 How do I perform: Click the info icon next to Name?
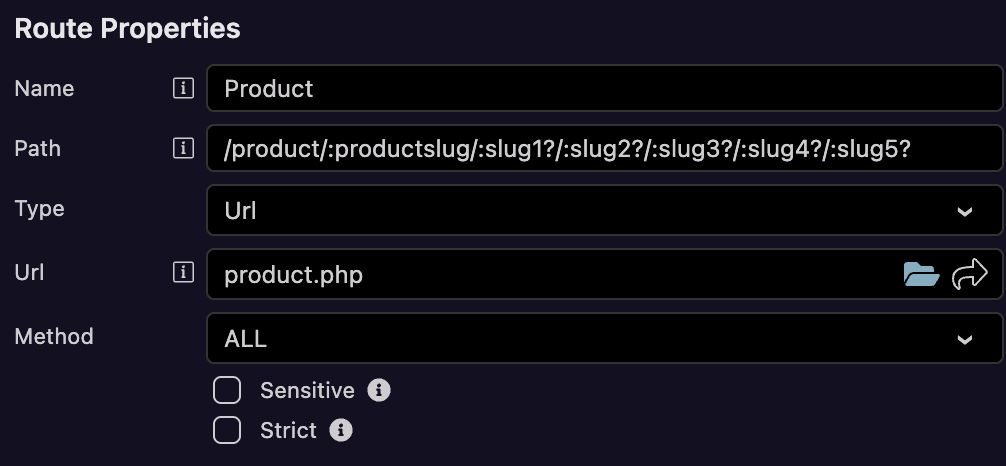(182, 89)
